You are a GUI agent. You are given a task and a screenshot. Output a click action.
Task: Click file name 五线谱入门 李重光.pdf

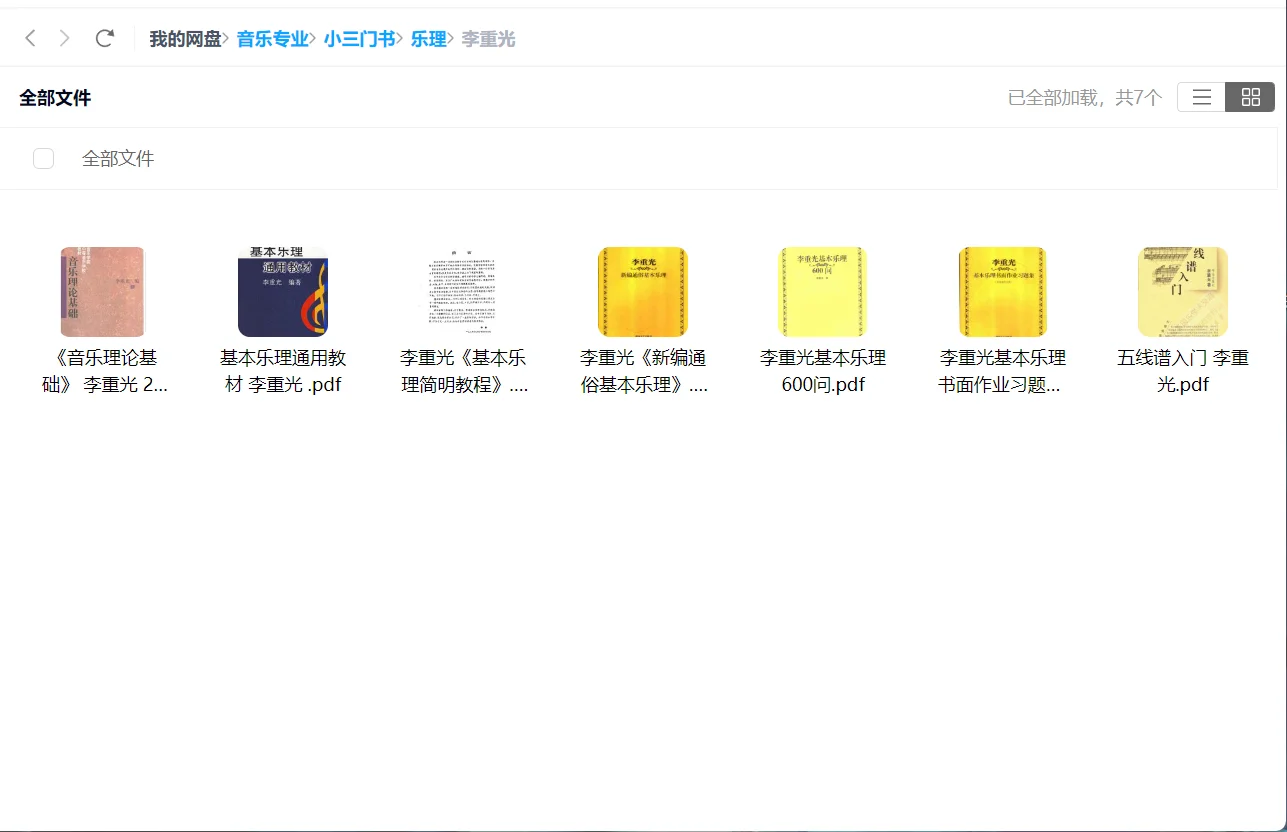(1183, 371)
